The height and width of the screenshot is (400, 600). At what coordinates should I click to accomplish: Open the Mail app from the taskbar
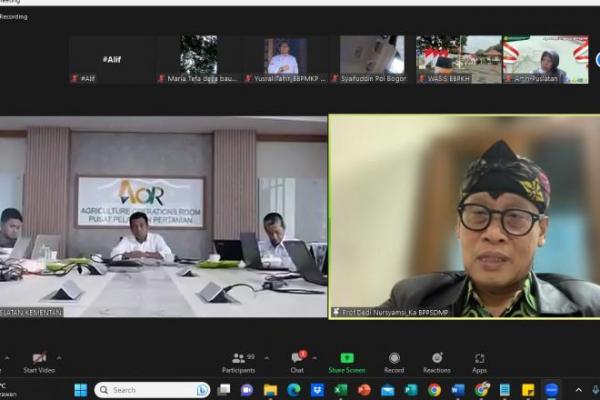(387, 390)
